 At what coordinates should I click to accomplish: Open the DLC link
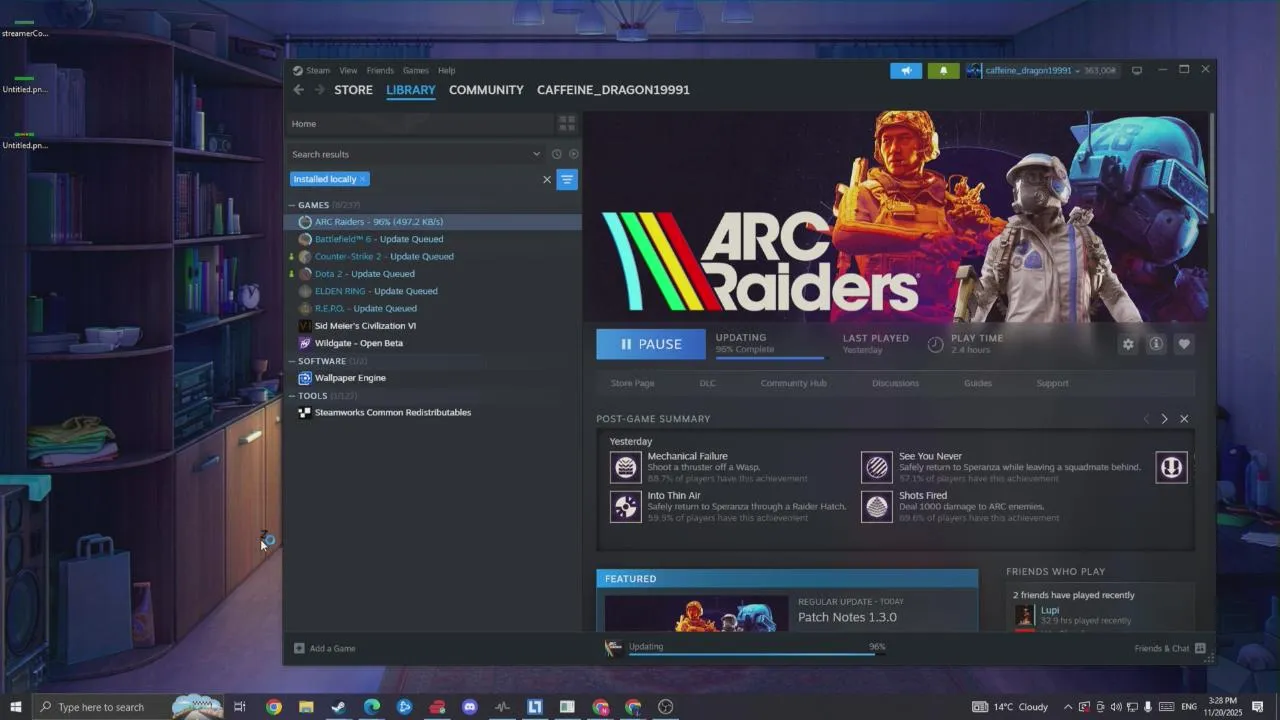(x=707, y=383)
